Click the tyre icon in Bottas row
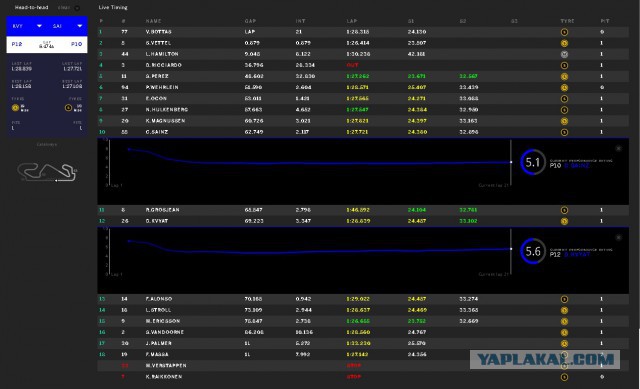Screen dimensions: 640x389 point(564,32)
